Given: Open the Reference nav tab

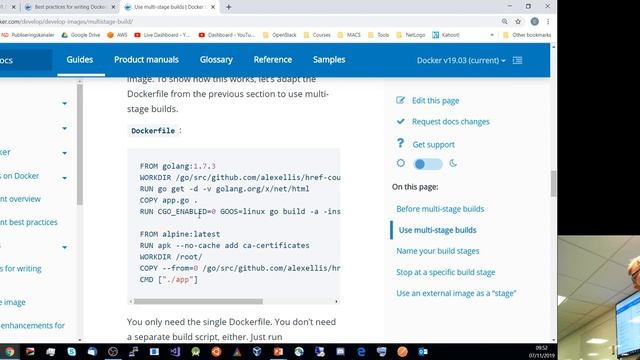Looking at the screenshot, I should (273, 60).
